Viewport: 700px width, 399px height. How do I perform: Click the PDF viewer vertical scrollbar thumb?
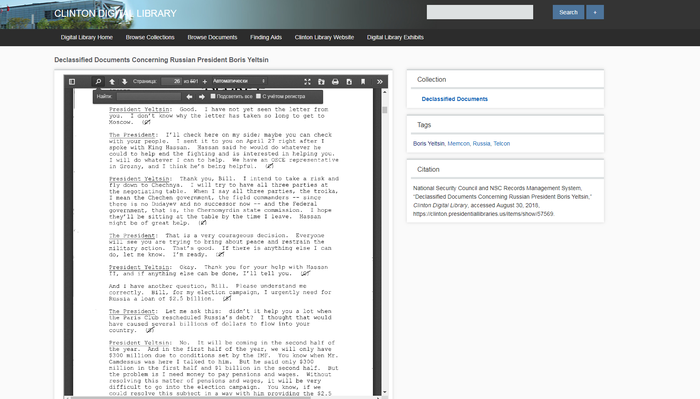tap(385, 110)
